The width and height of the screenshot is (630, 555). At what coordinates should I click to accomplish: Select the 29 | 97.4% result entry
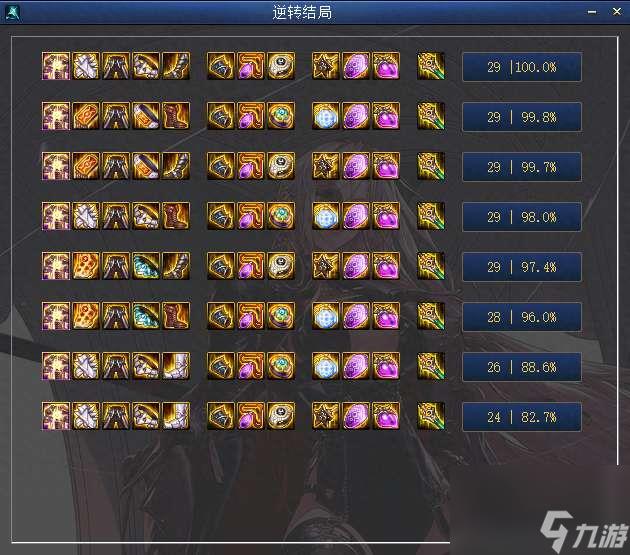point(522,267)
